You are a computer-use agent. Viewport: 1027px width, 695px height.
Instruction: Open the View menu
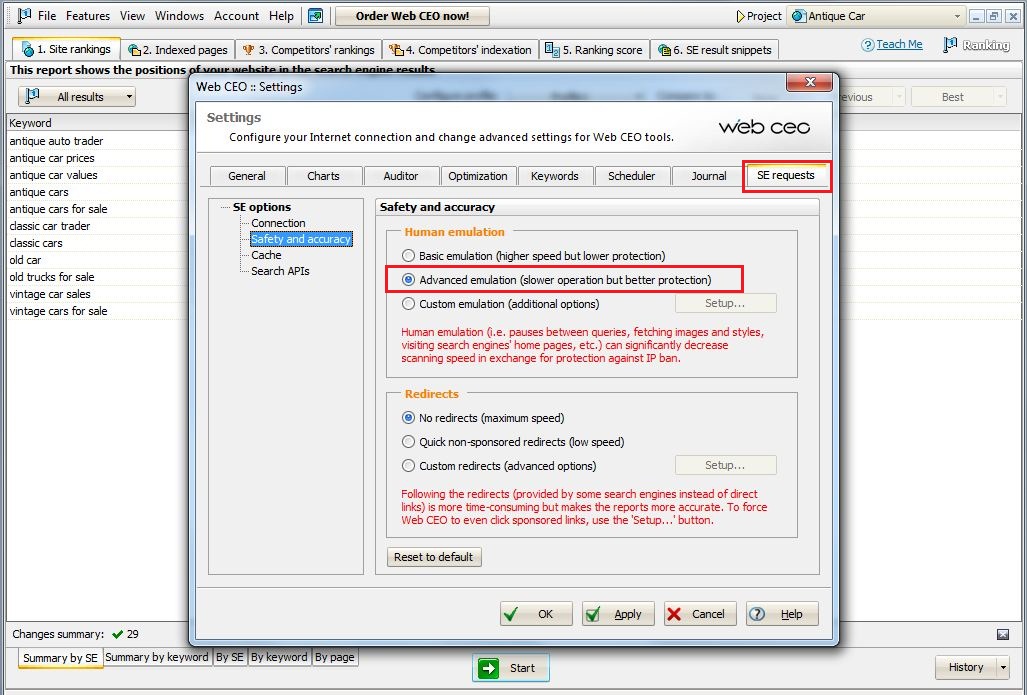pos(132,16)
